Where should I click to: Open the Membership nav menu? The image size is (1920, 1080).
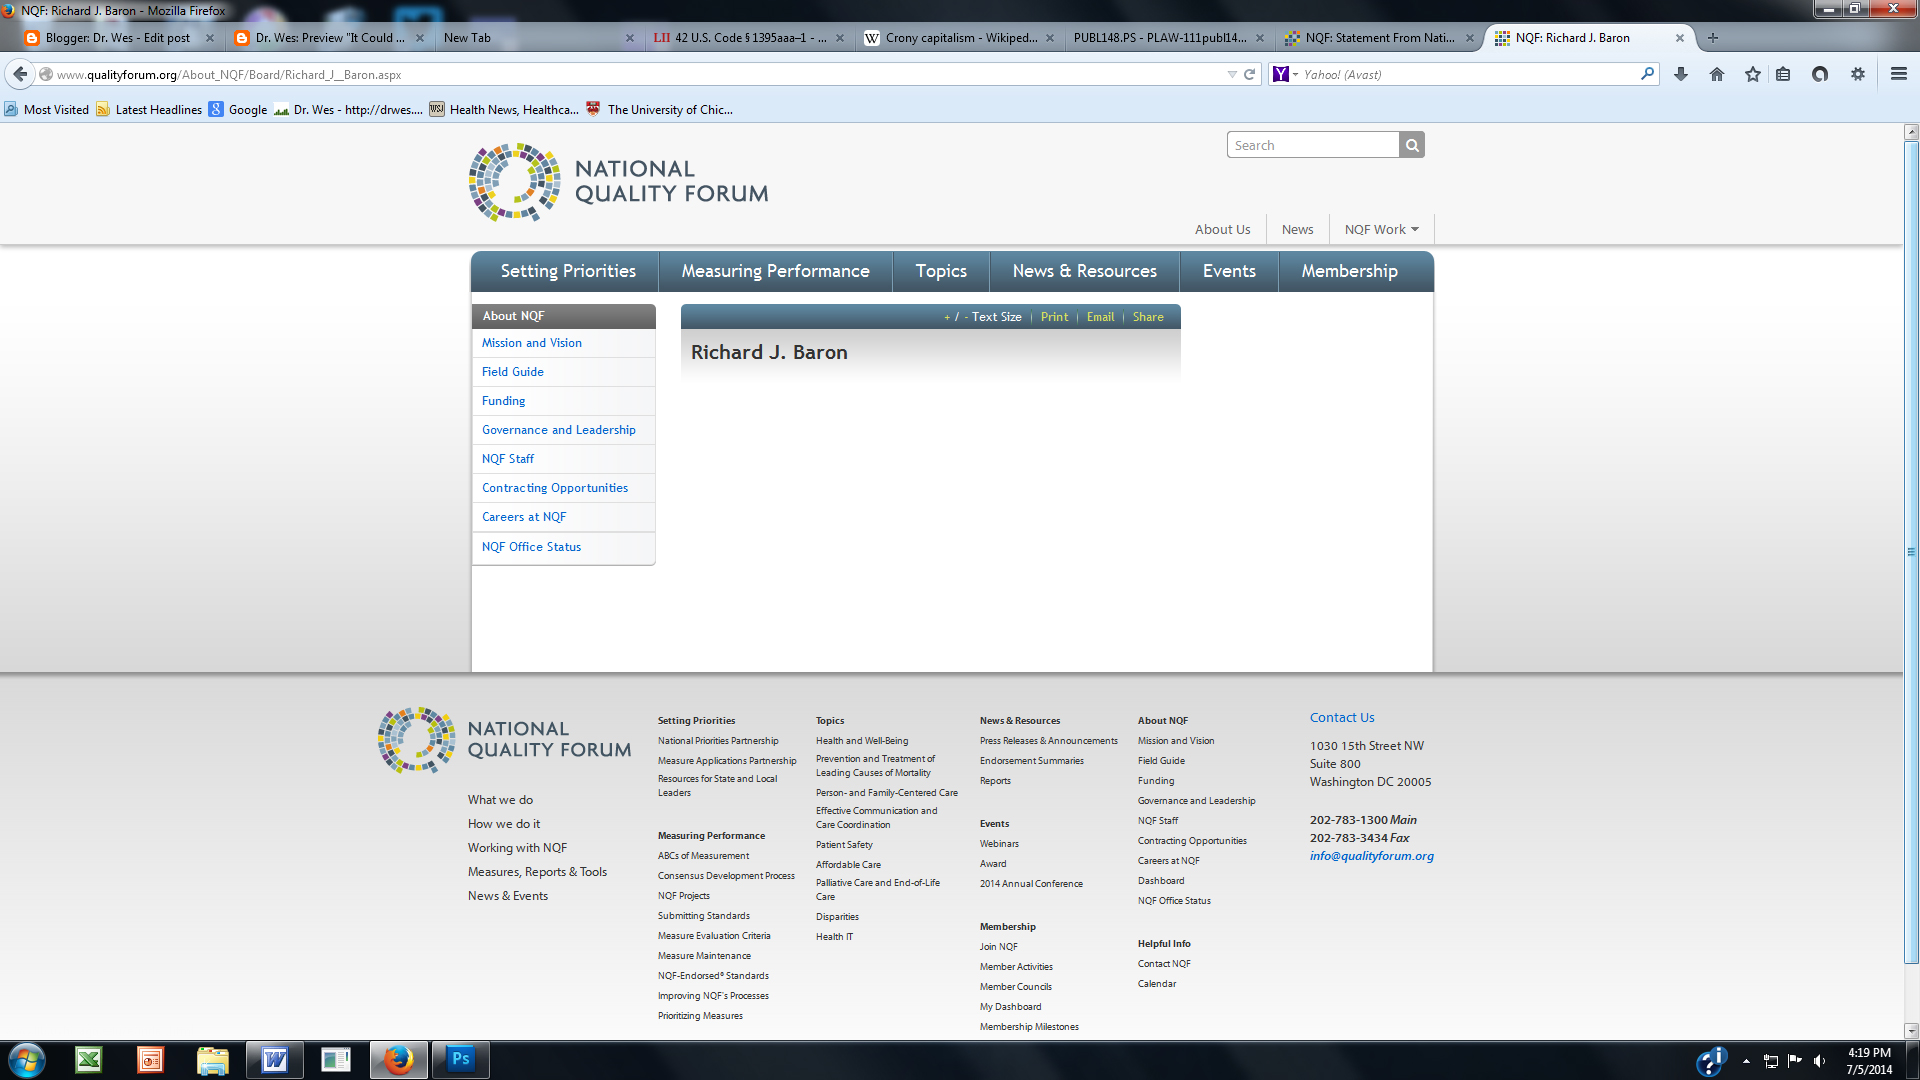tap(1349, 271)
